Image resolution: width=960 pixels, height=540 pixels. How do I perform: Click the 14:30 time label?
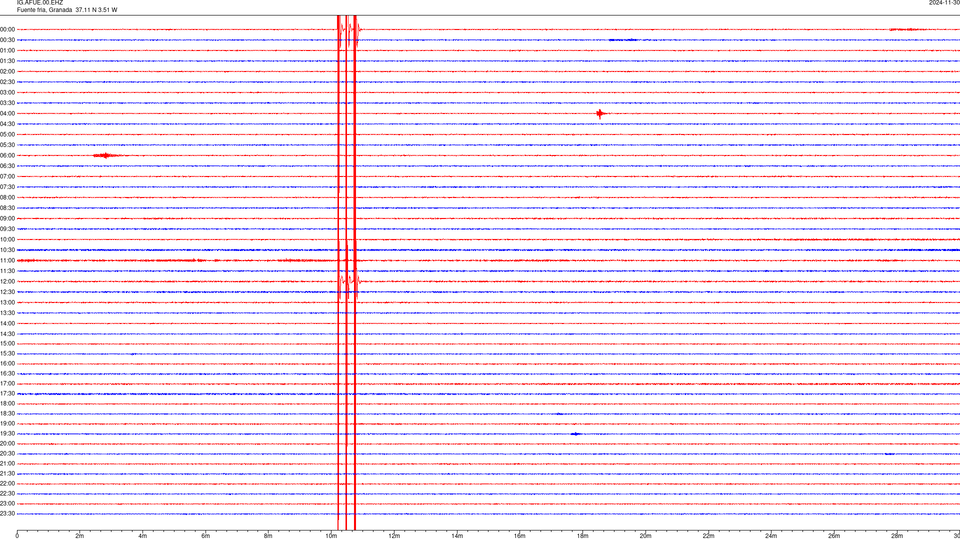pyautogui.click(x=7, y=334)
